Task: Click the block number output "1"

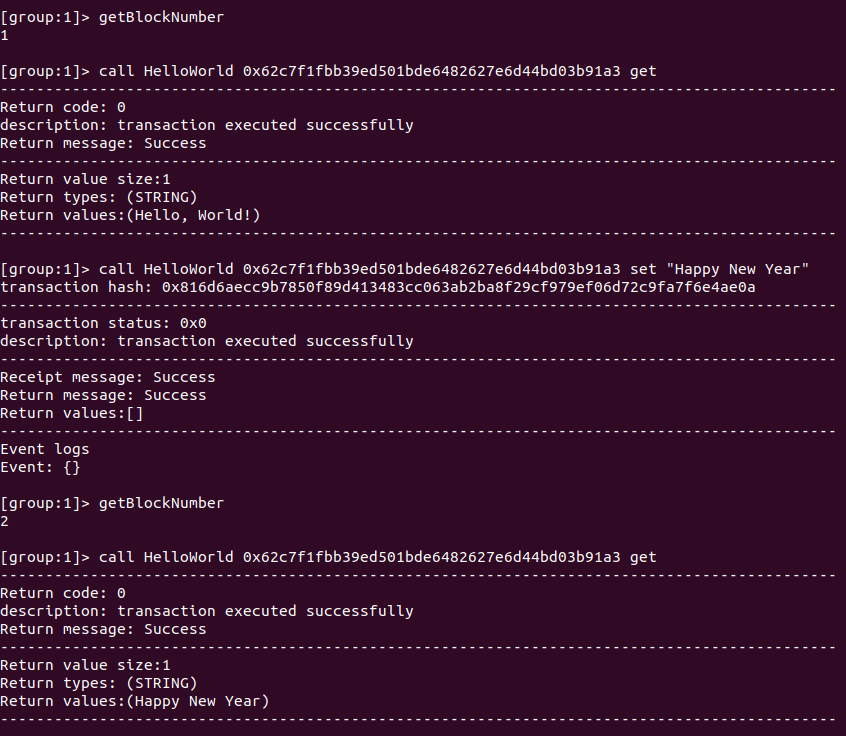Action: click(x=5, y=35)
